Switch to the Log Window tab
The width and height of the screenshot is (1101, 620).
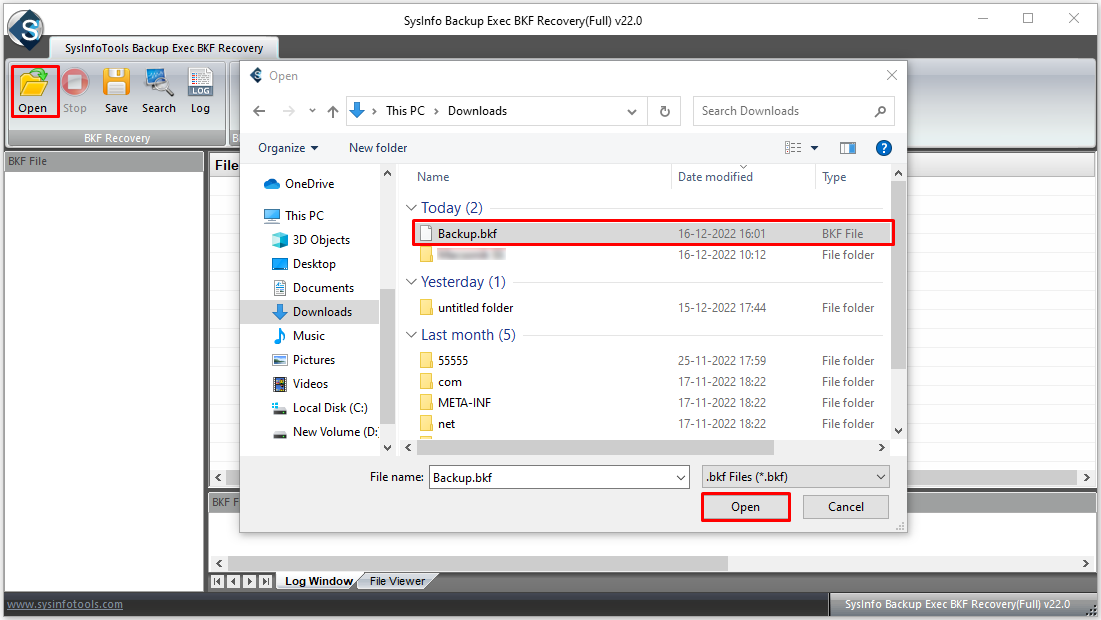[x=318, y=581]
